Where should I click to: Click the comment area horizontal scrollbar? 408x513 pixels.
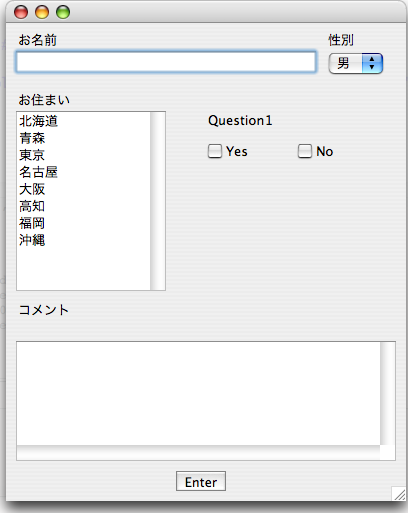[198, 453]
